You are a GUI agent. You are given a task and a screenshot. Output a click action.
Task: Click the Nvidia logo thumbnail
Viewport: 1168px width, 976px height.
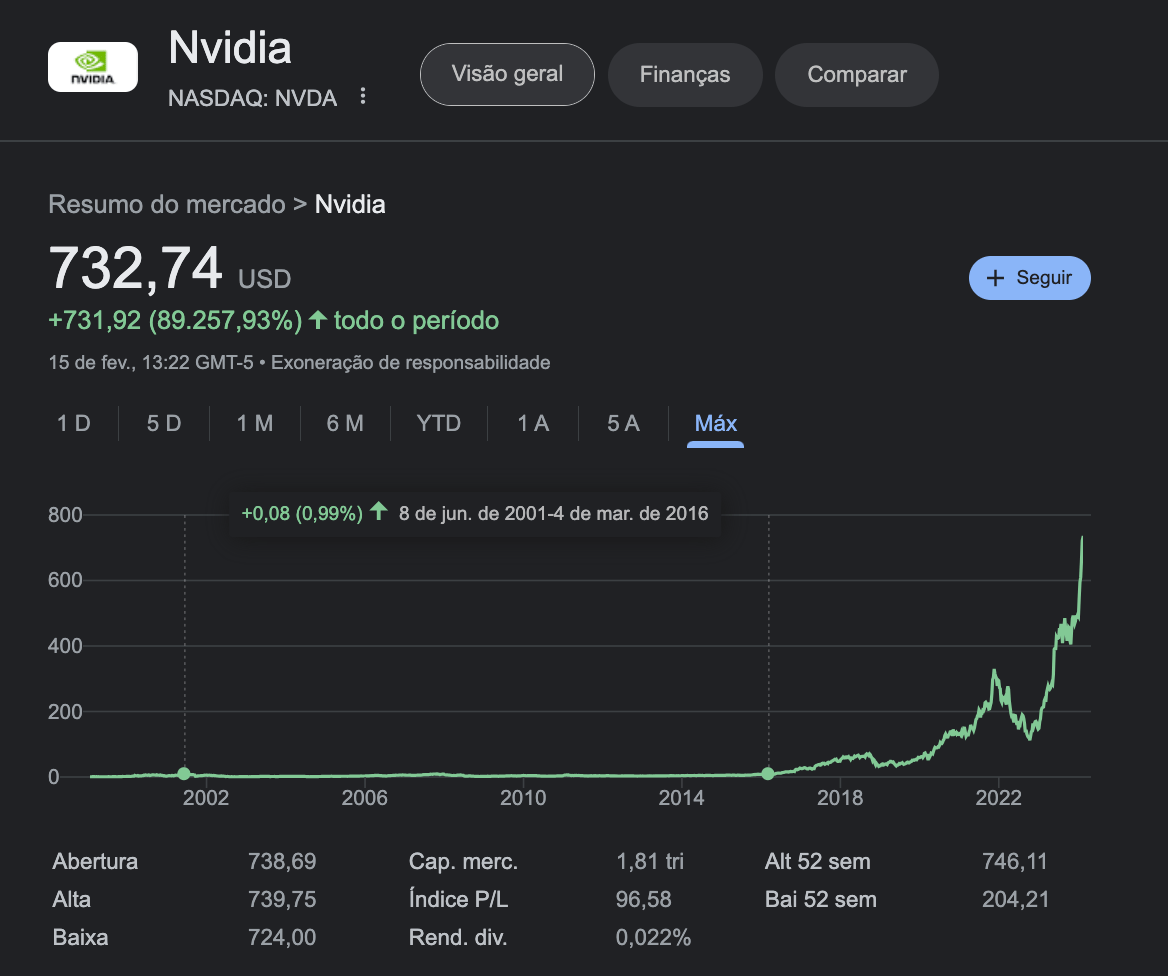pyautogui.click(x=92, y=67)
